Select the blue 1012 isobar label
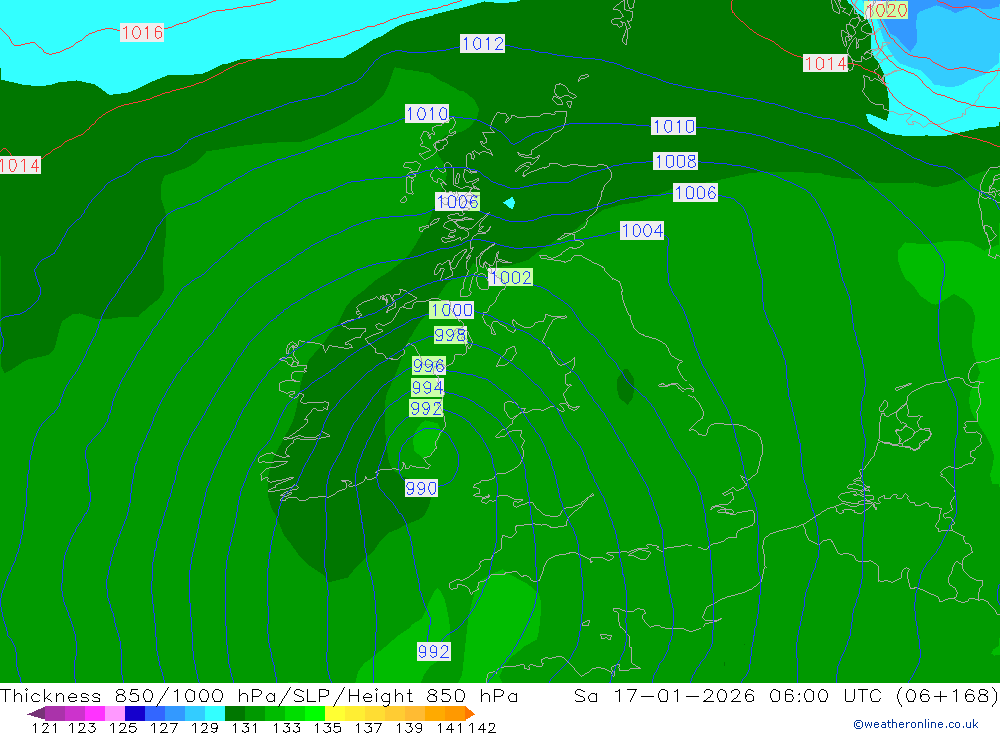1000x733 pixels. [483, 43]
